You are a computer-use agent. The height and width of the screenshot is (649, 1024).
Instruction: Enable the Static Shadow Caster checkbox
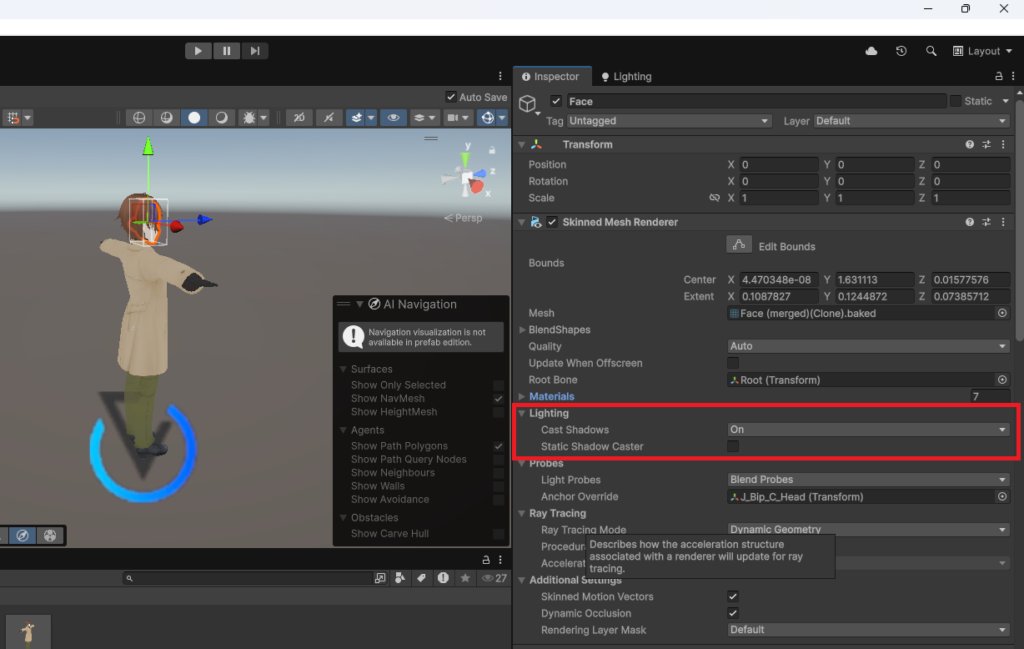click(733, 446)
